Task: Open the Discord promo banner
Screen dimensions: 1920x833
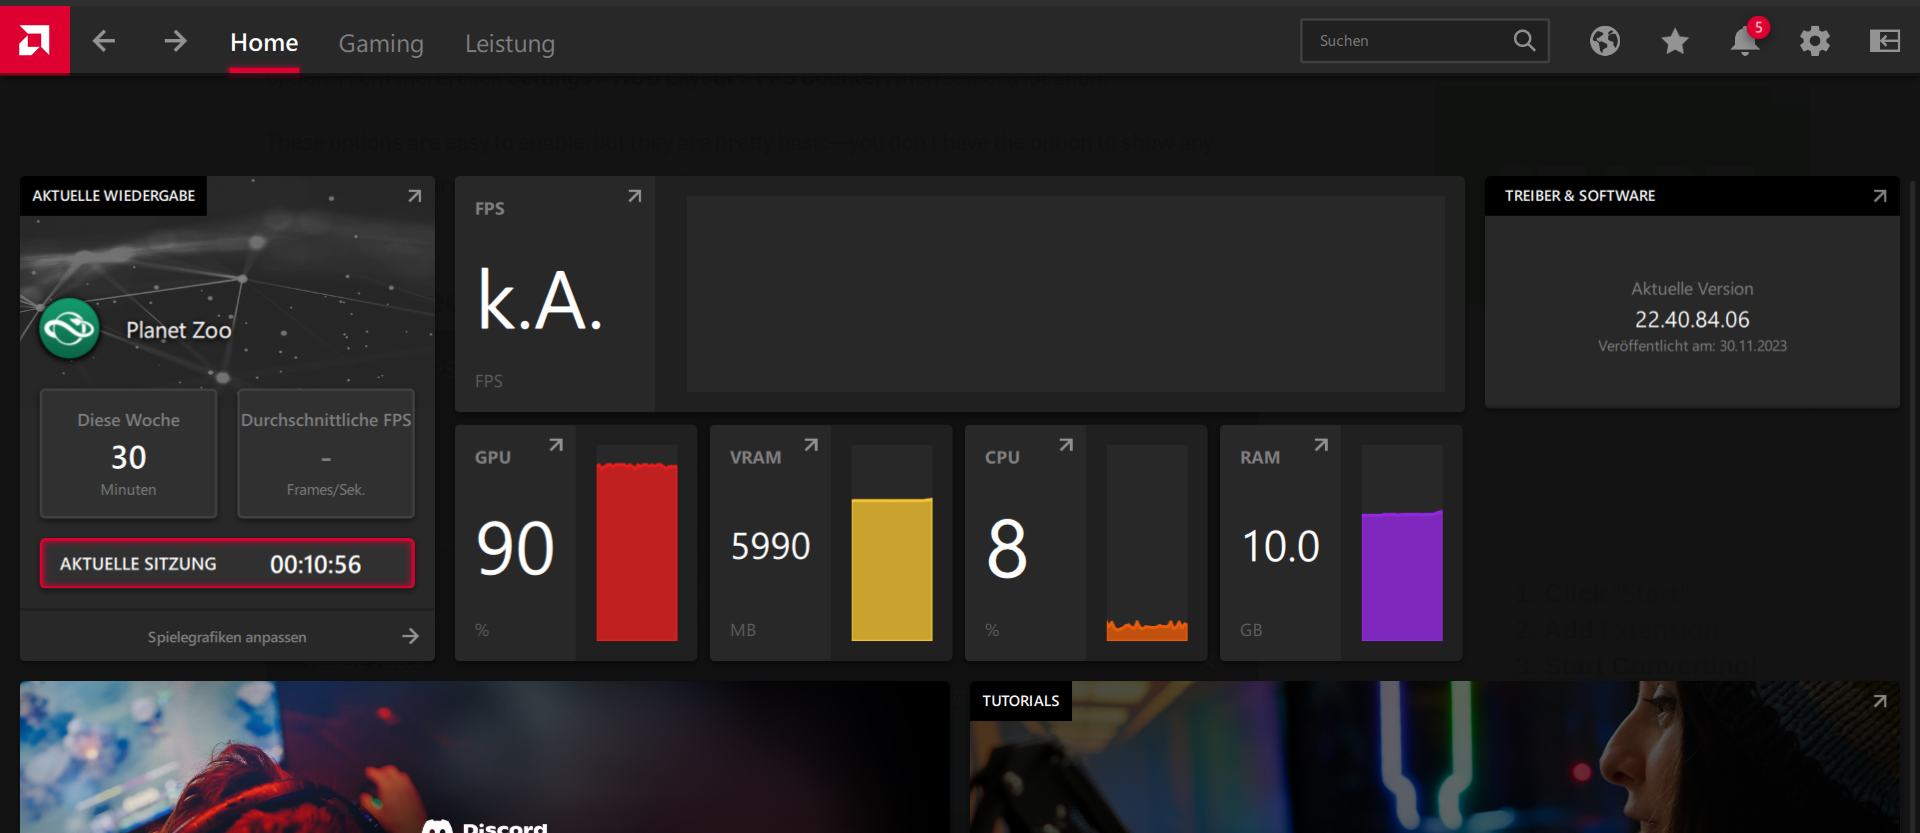Action: click(485, 757)
